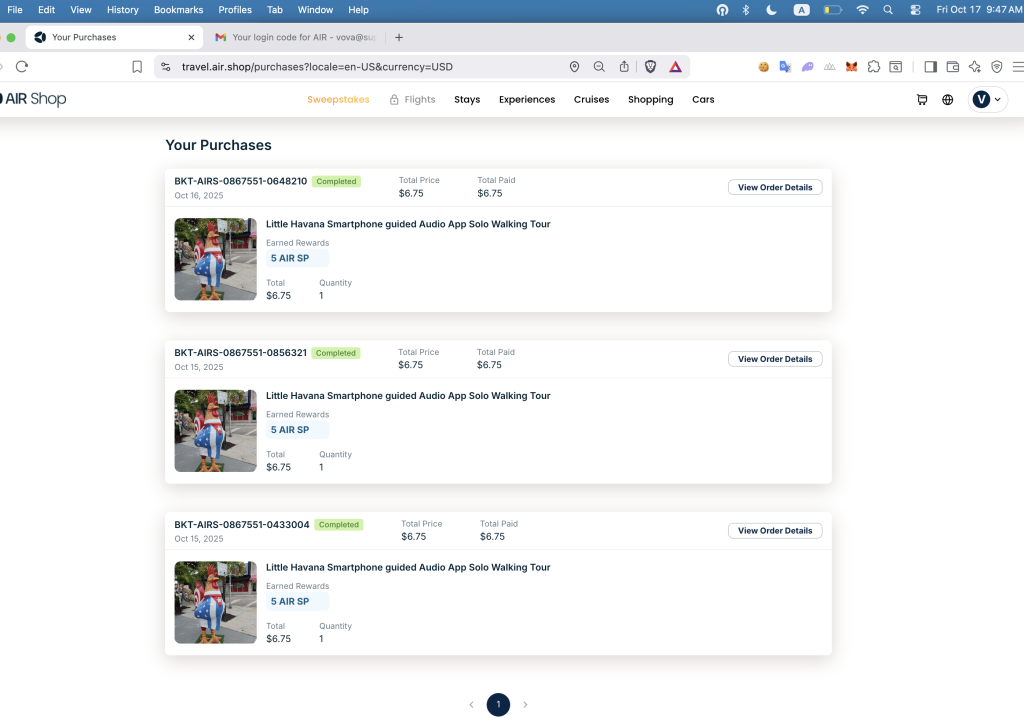
Task: Open the extensions puzzle piece icon
Action: 873,67
